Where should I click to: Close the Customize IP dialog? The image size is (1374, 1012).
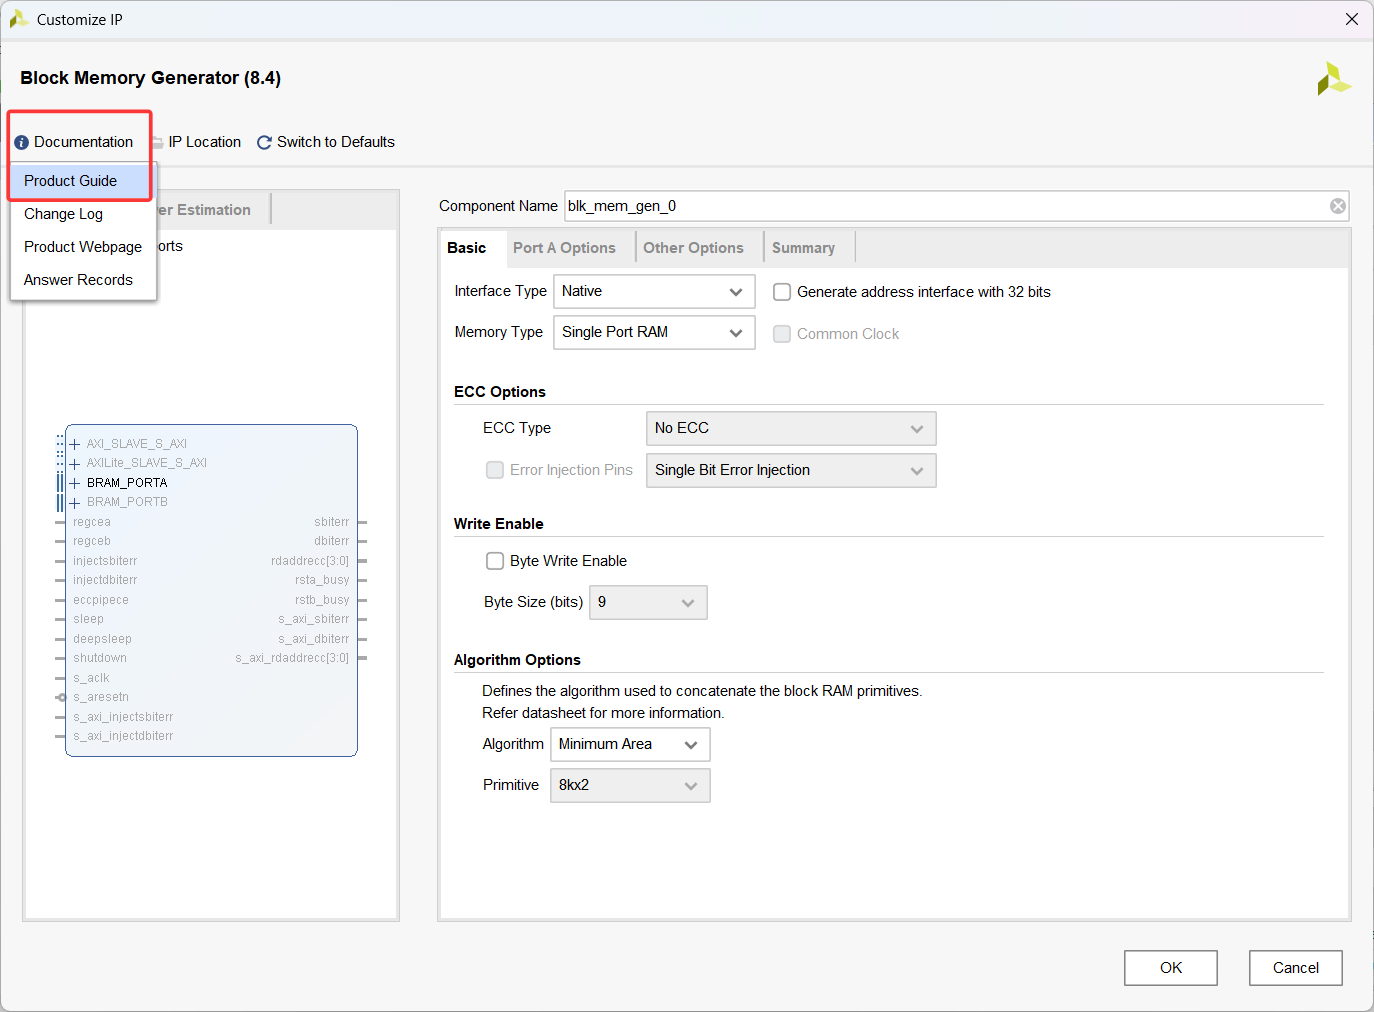coord(1351,20)
